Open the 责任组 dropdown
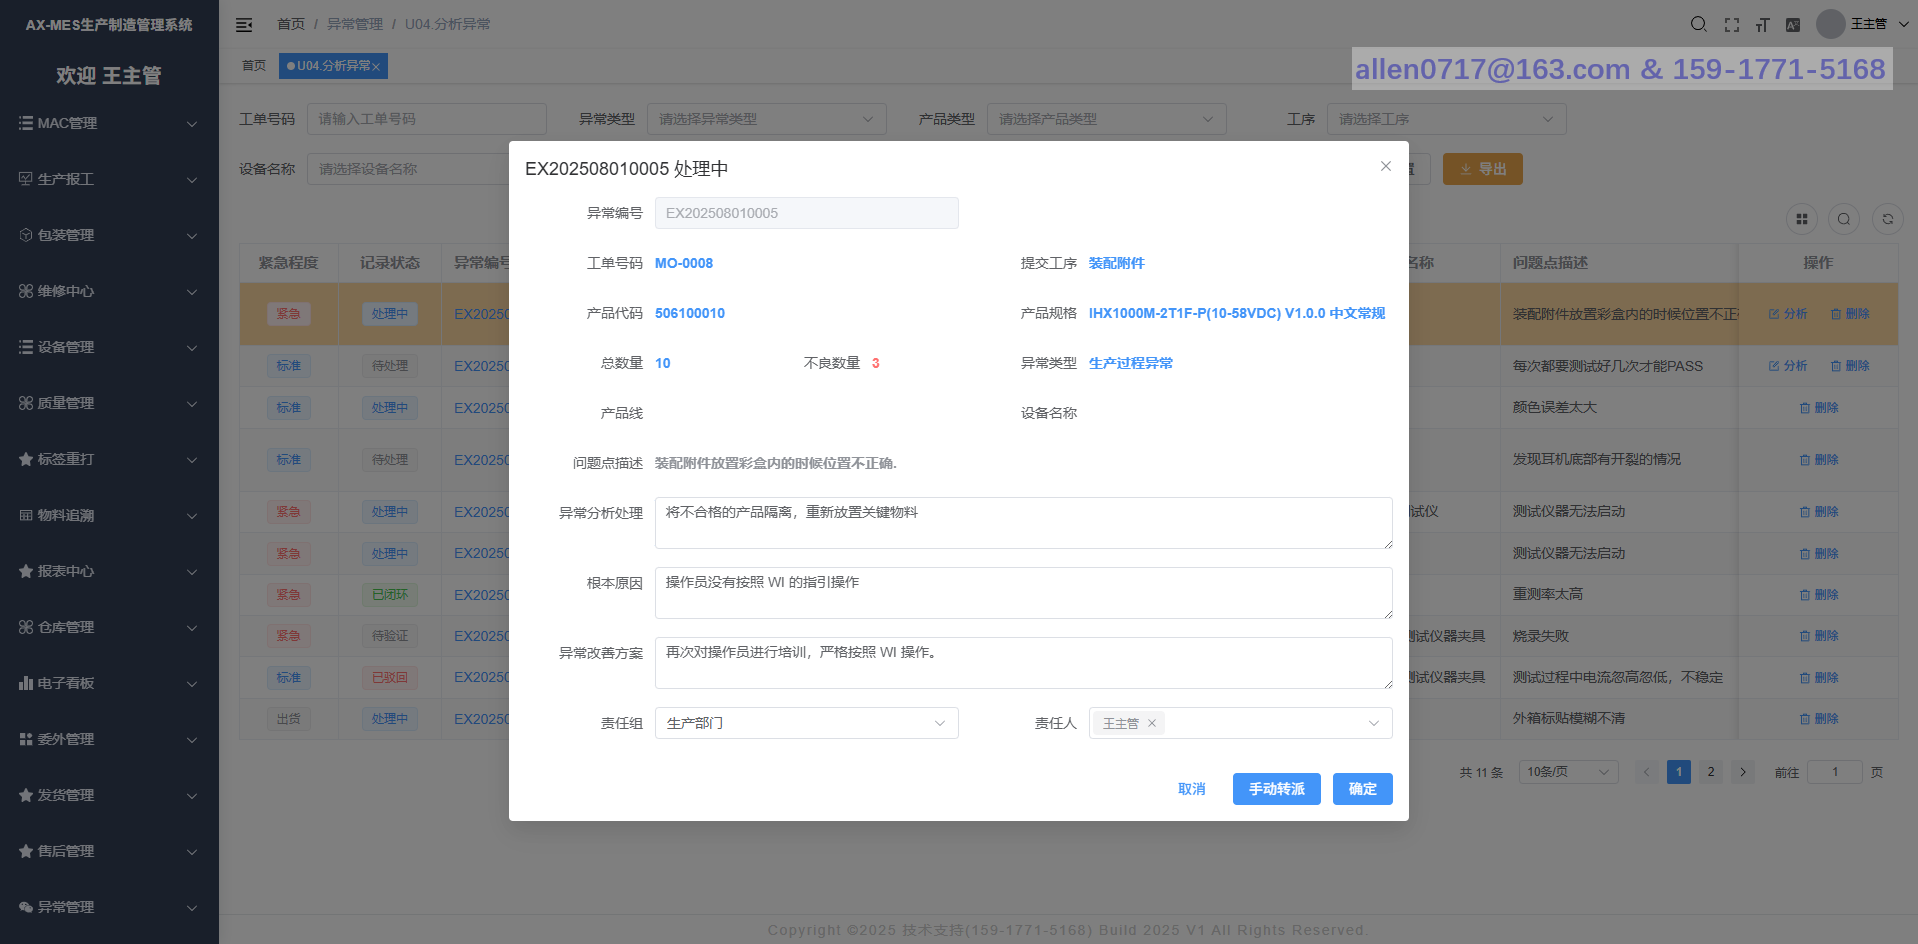1918x944 pixels. coord(806,723)
